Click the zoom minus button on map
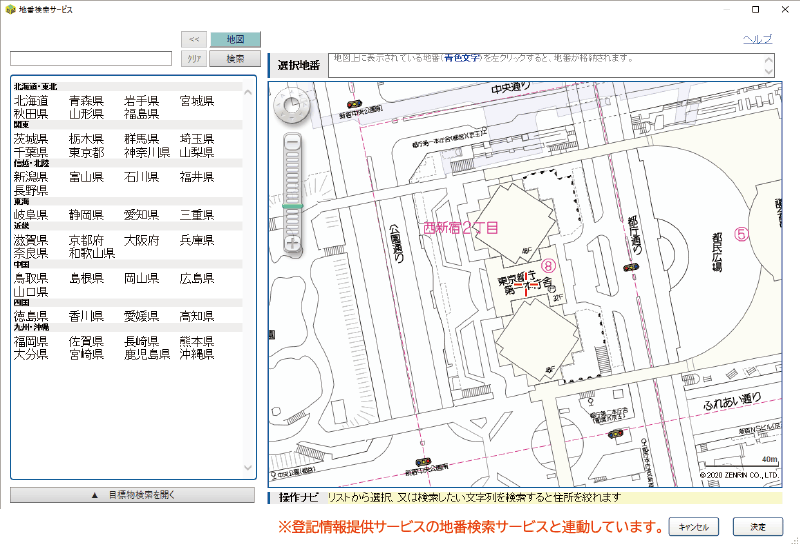The width and height of the screenshot is (800, 546). click(x=293, y=143)
